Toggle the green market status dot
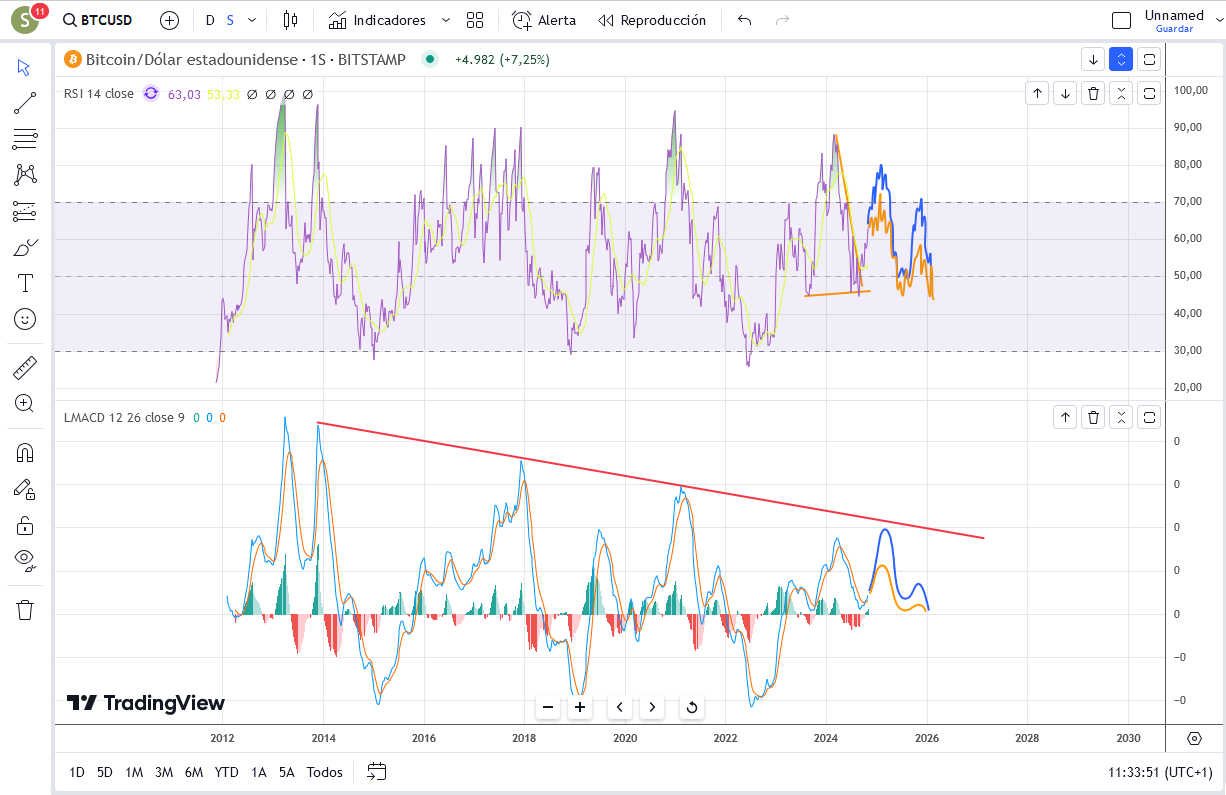Viewport: 1226px width, 795px height. click(x=430, y=59)
